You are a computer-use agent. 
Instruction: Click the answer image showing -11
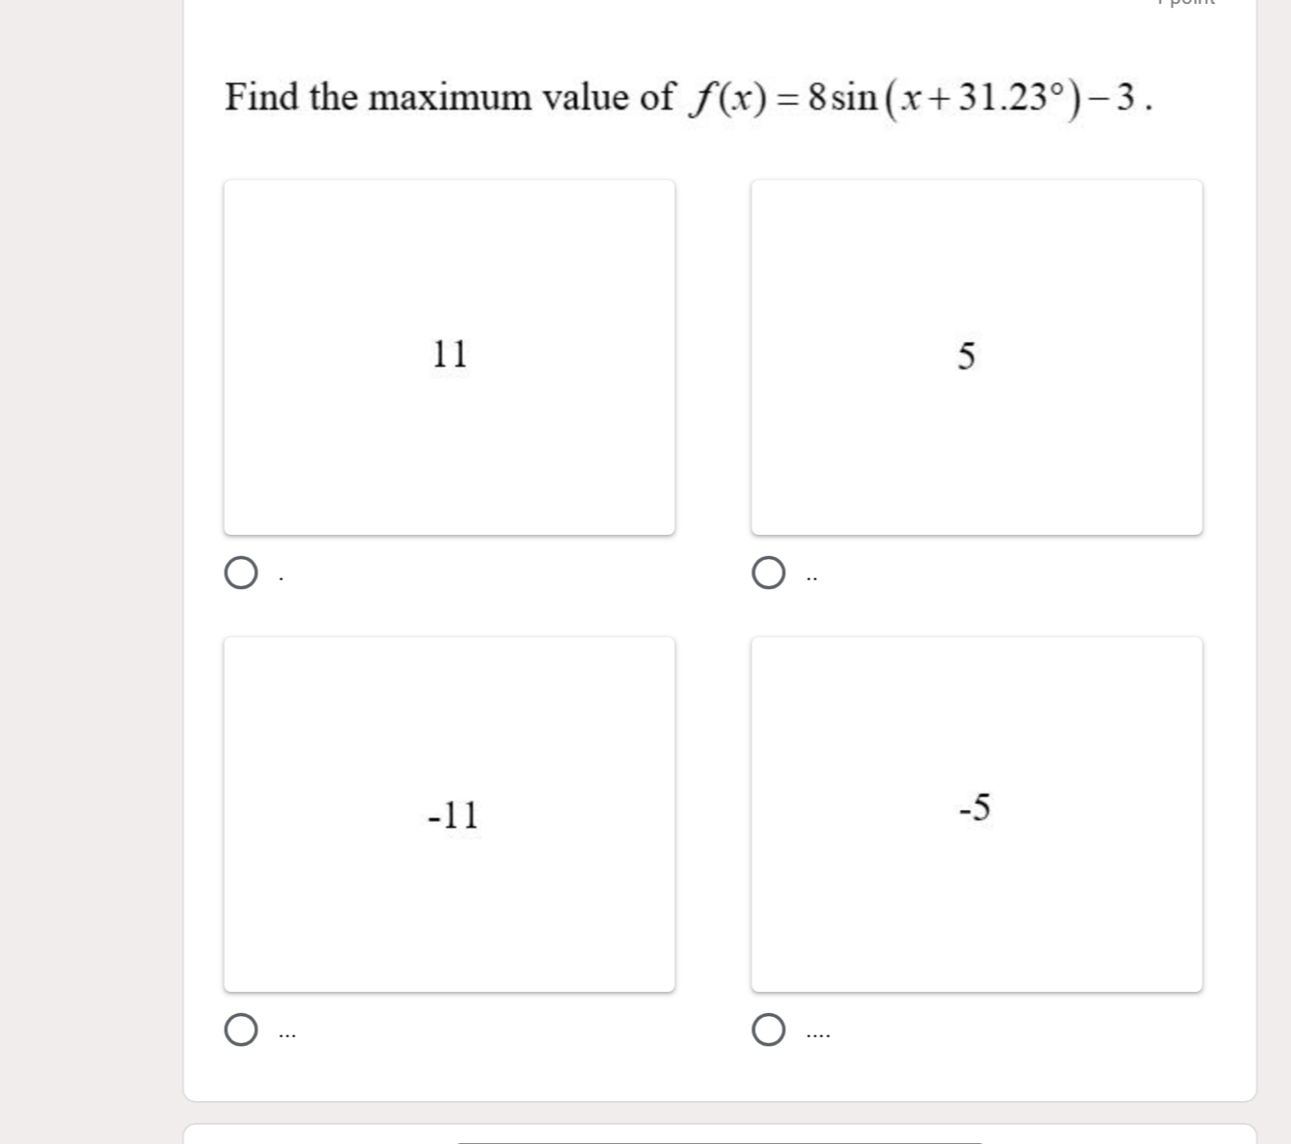coord(449,815)
